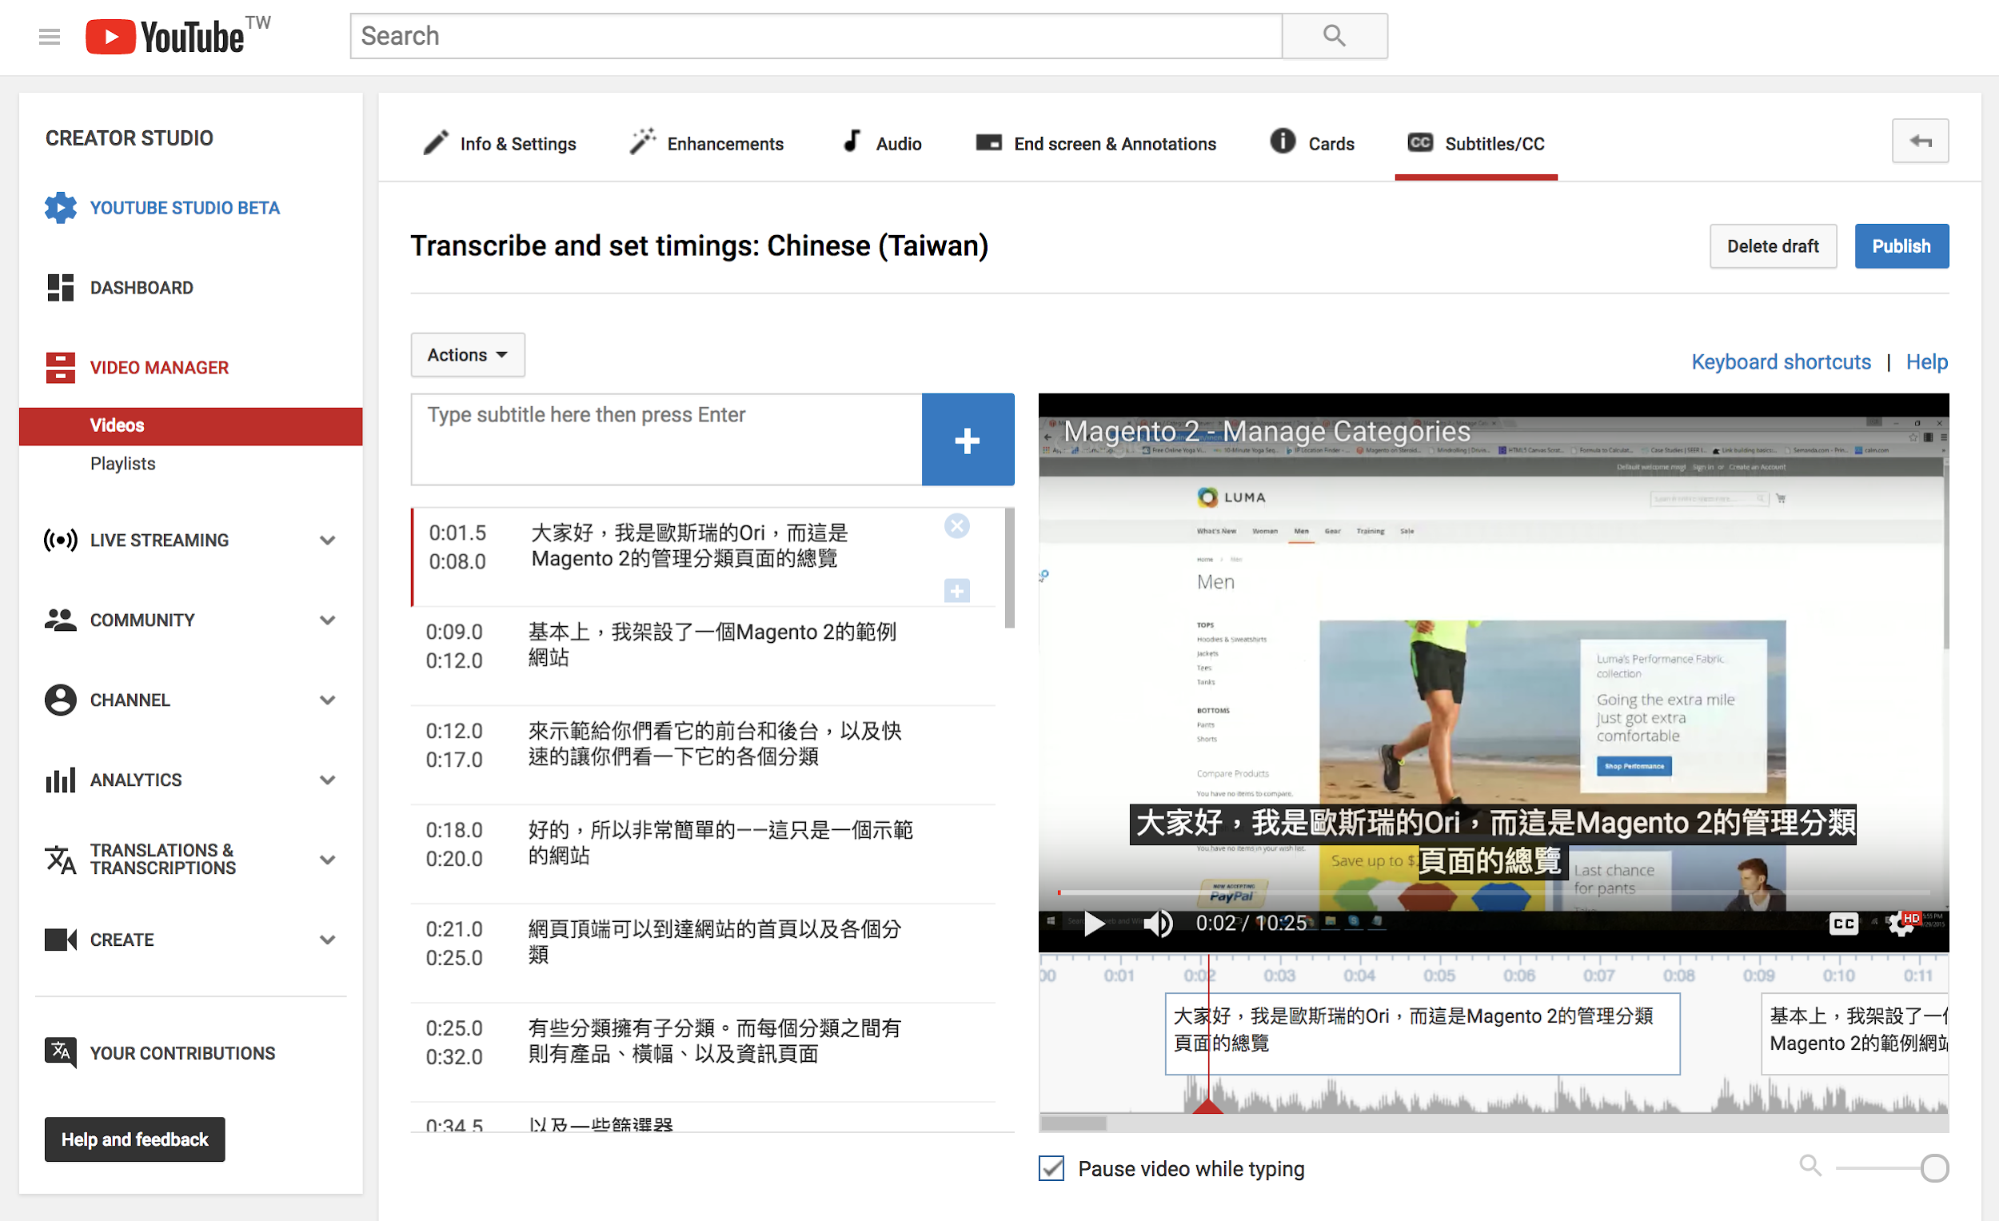
Task: Delete the first subtitle with X icon
Action: coord(957,526)
